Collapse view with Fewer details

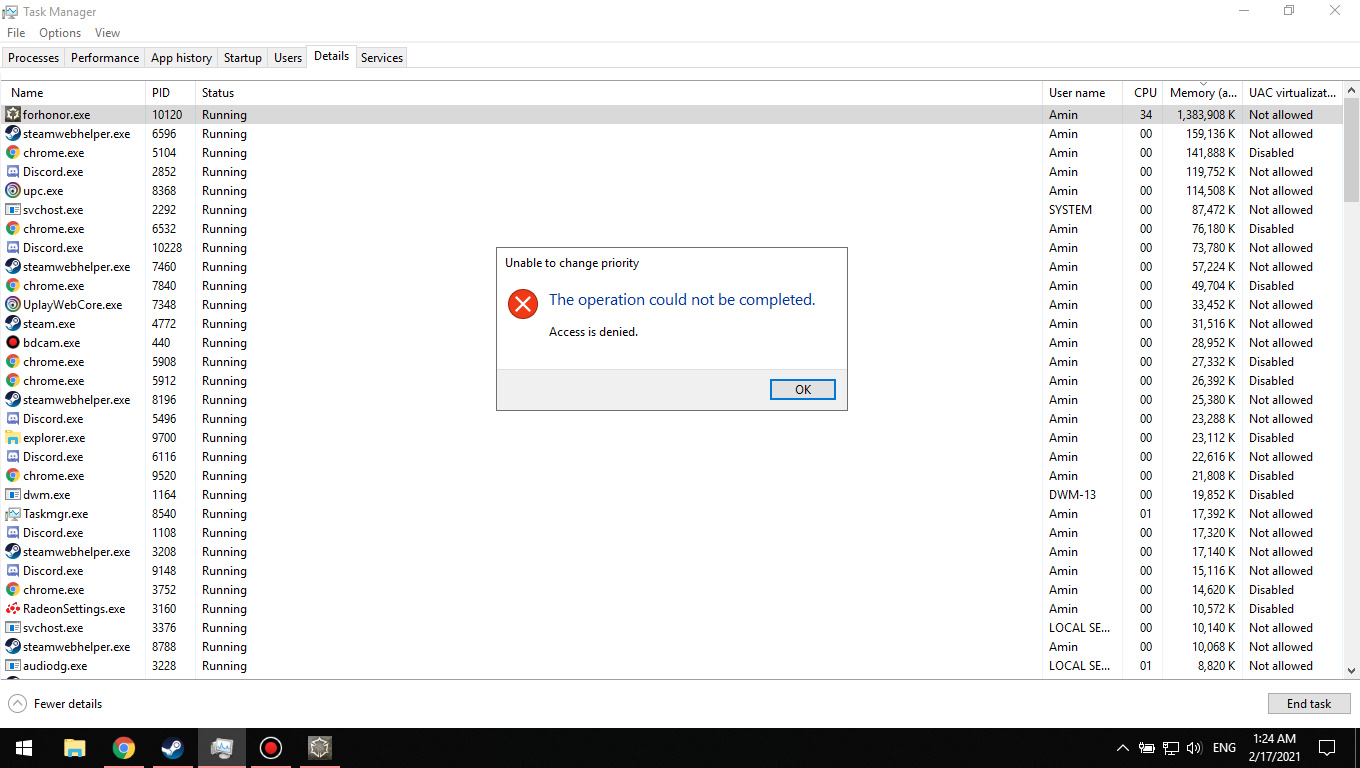pyautogui.click(x=56, y=704)
